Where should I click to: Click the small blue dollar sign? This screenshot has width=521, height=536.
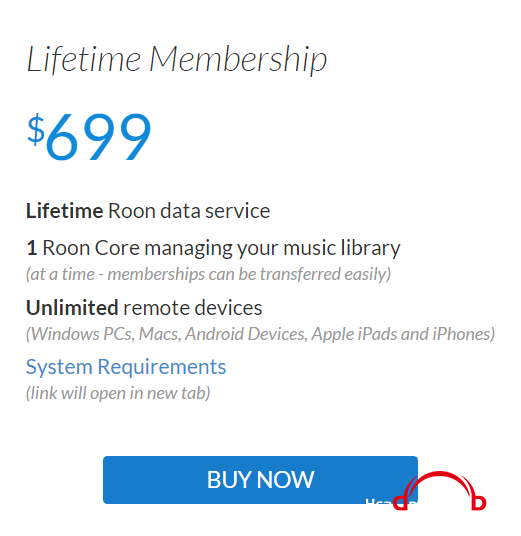tap(36, 130)
